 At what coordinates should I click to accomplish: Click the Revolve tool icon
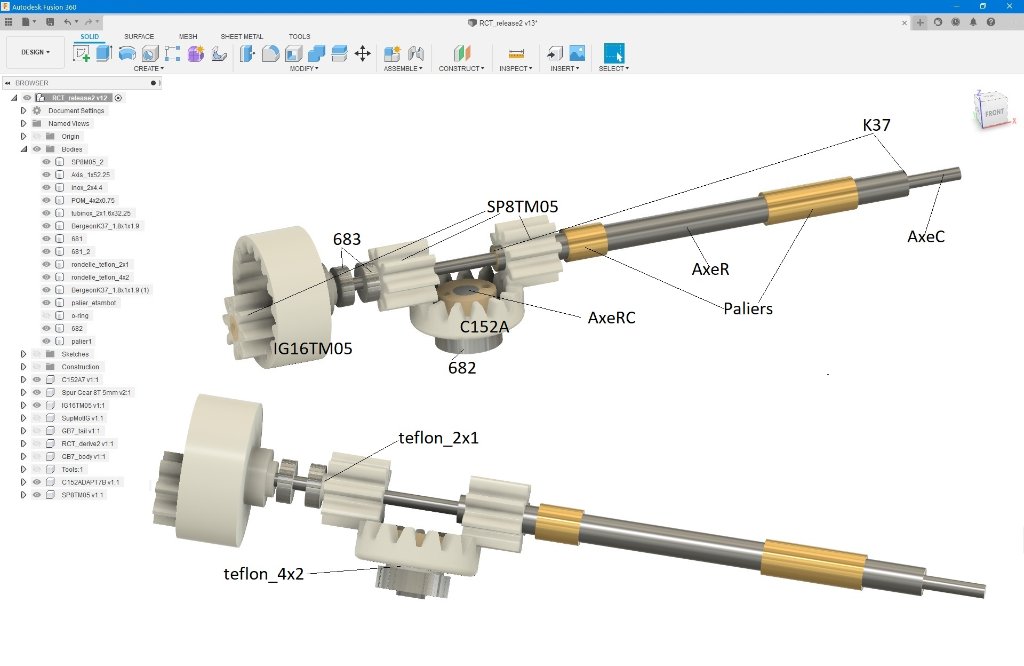point(127,53)
